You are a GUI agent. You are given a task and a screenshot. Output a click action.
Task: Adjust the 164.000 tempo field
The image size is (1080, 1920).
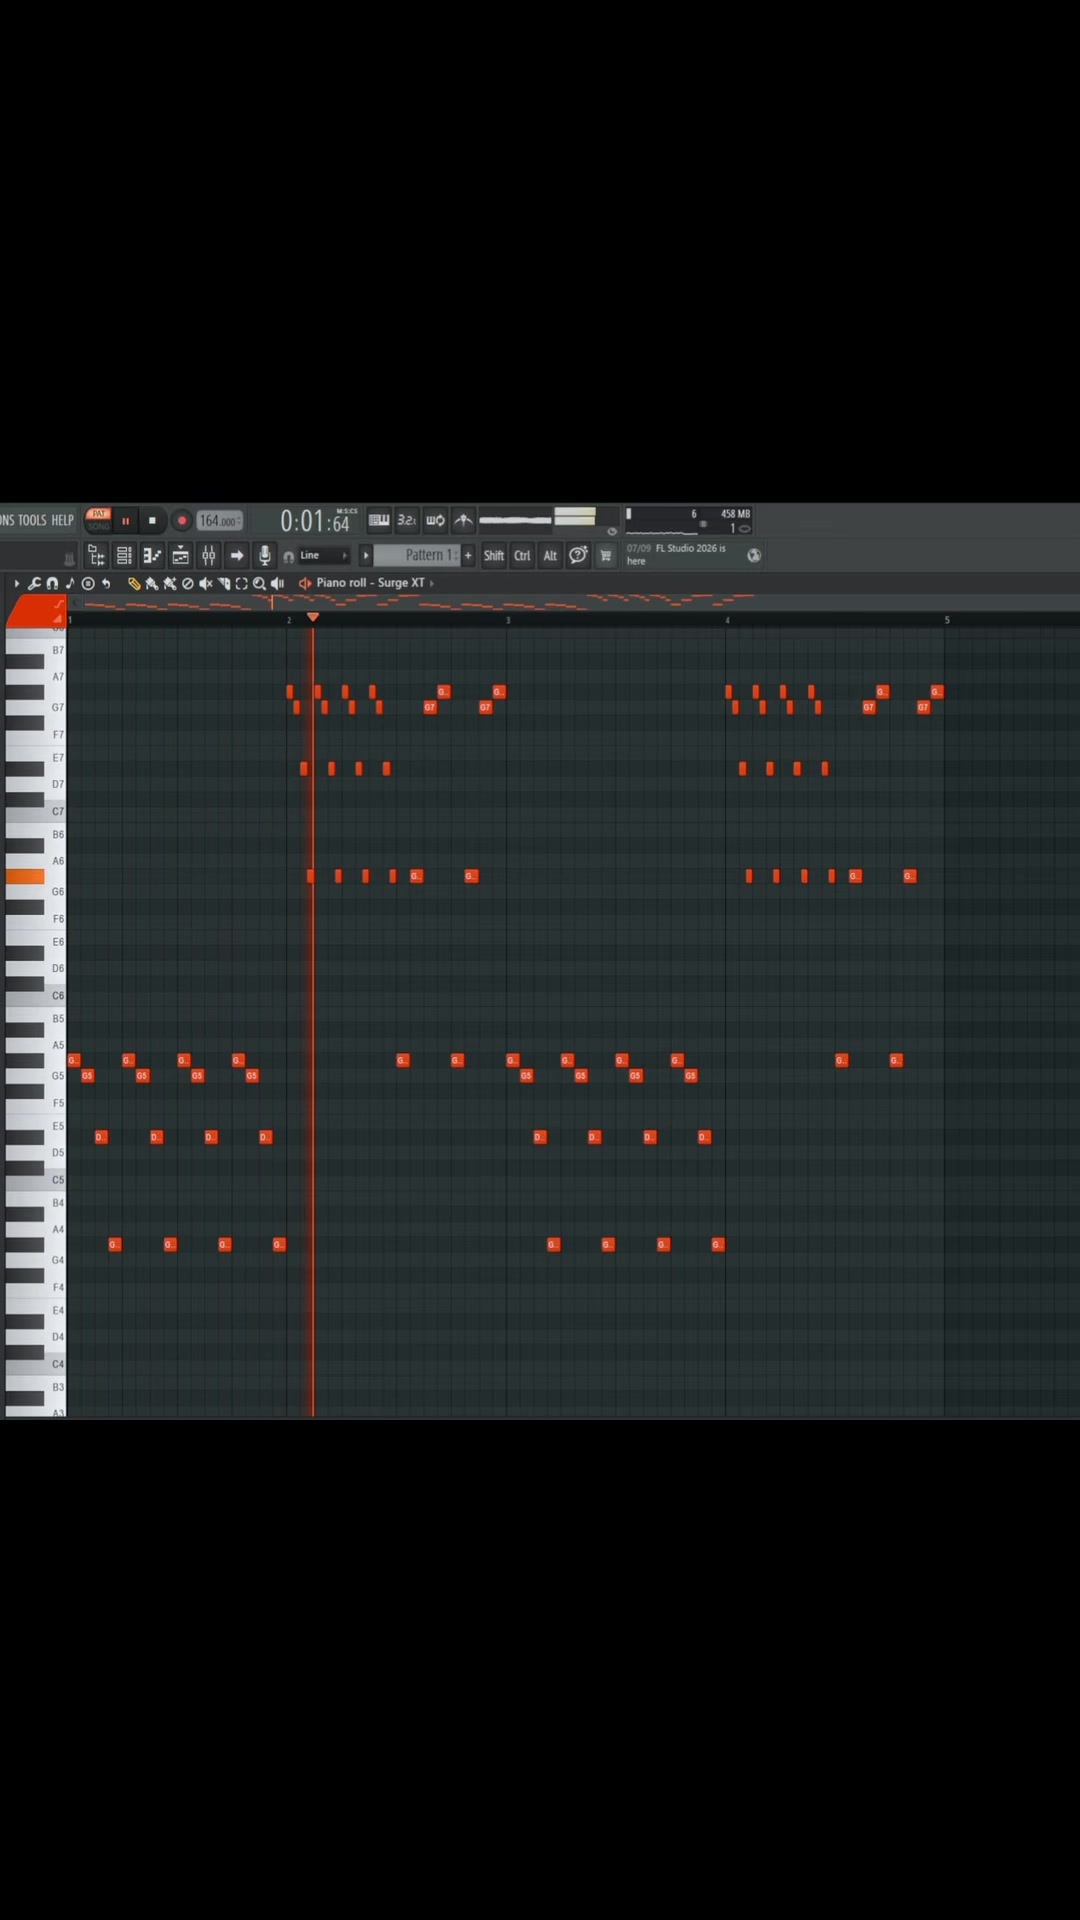220,521
